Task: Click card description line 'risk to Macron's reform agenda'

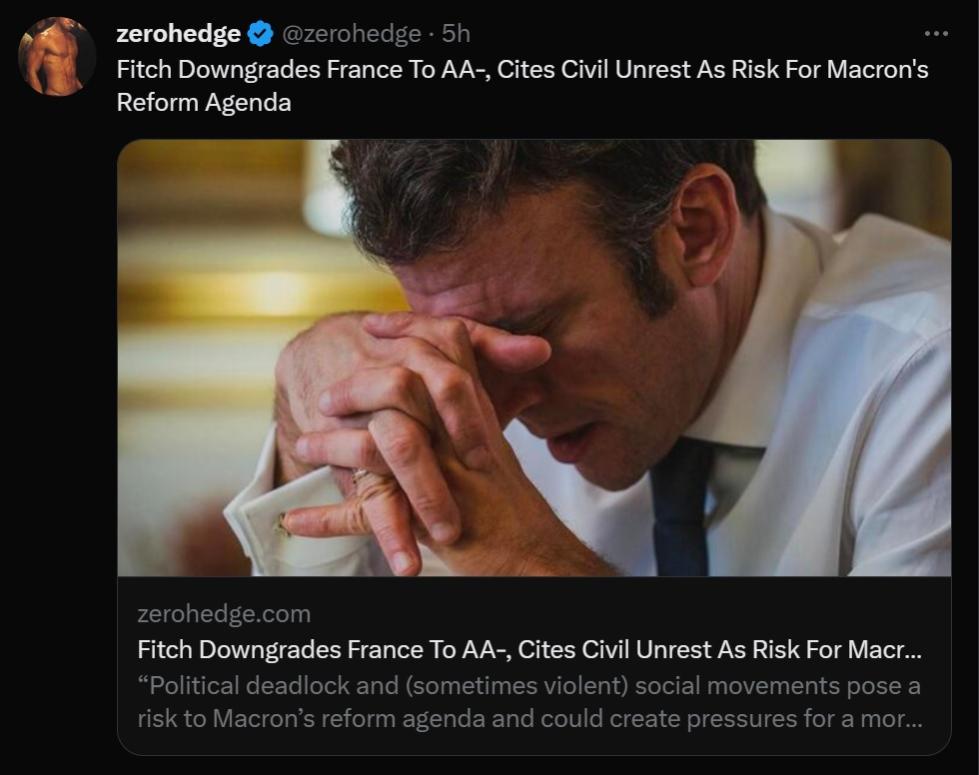Action: [x=529, y=719]
